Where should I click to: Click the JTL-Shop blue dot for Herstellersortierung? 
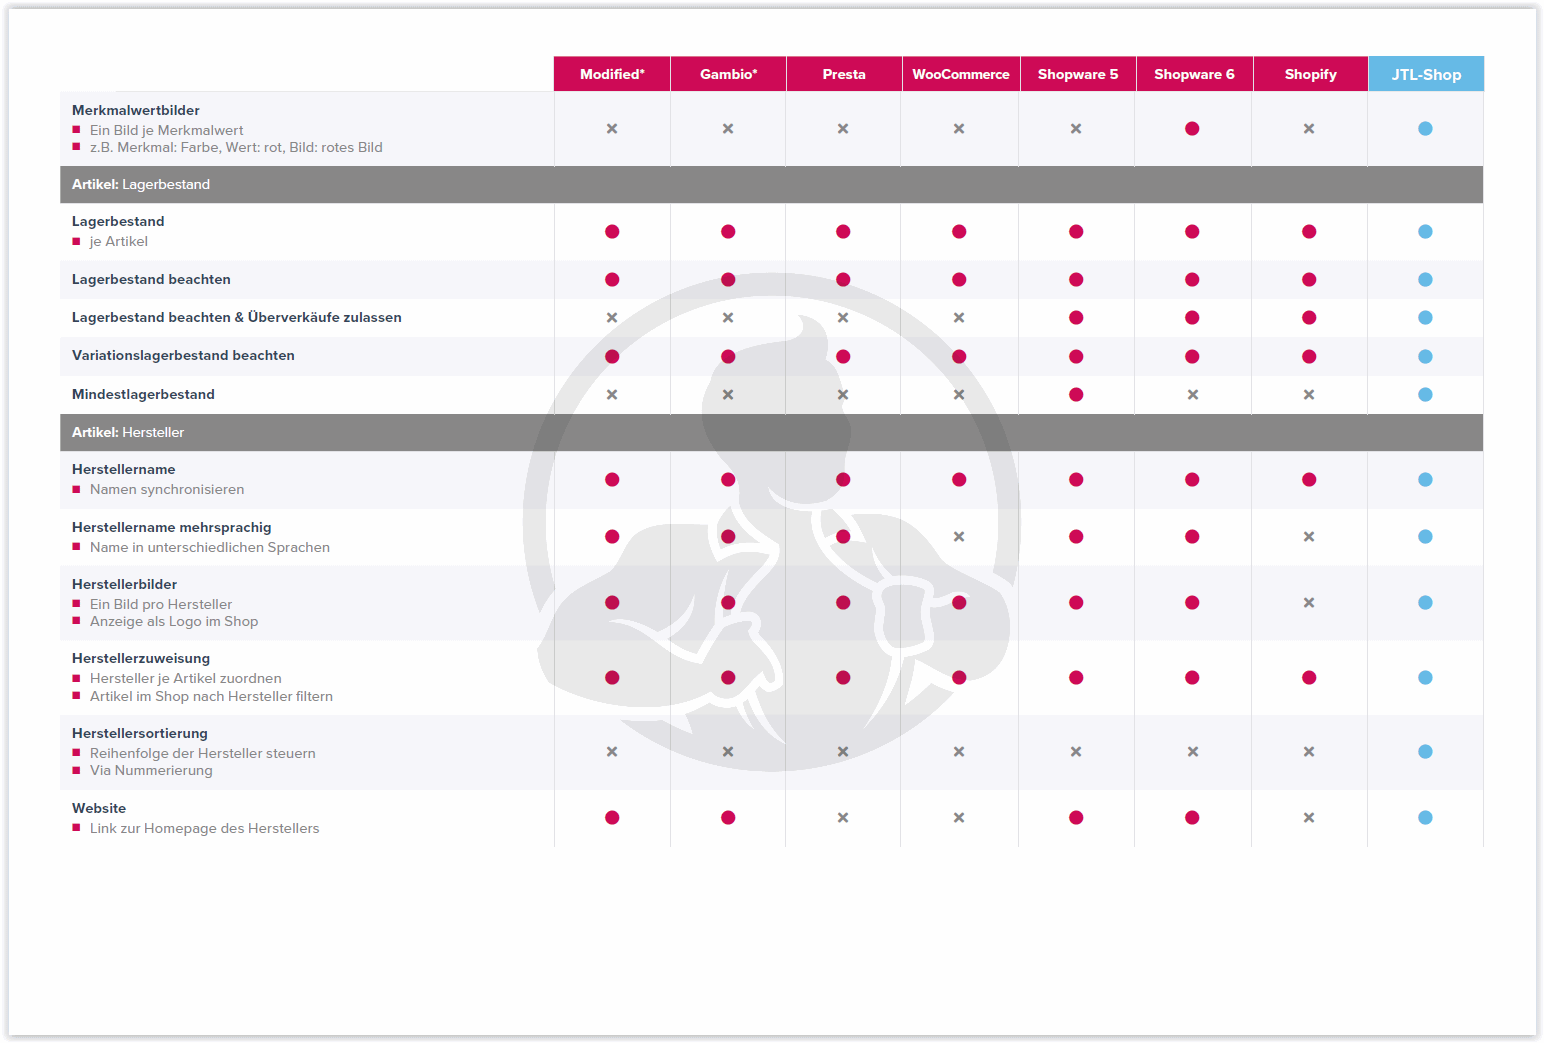coord(1425,752)
